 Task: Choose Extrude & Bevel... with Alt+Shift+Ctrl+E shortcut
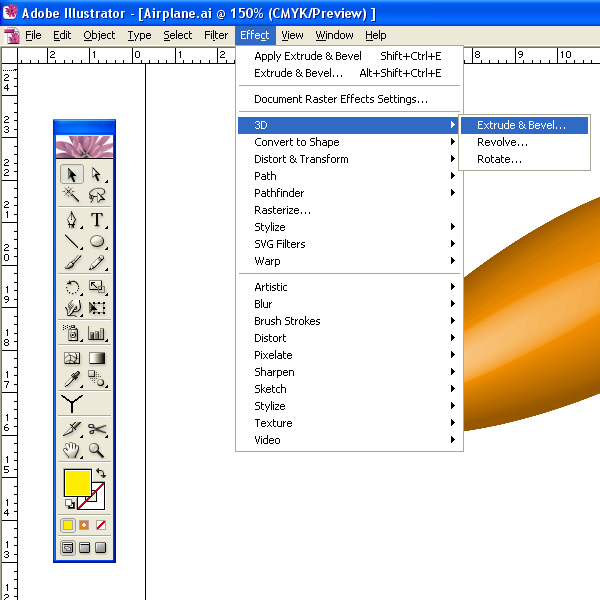pyautogui.click(x=349, y=73)
